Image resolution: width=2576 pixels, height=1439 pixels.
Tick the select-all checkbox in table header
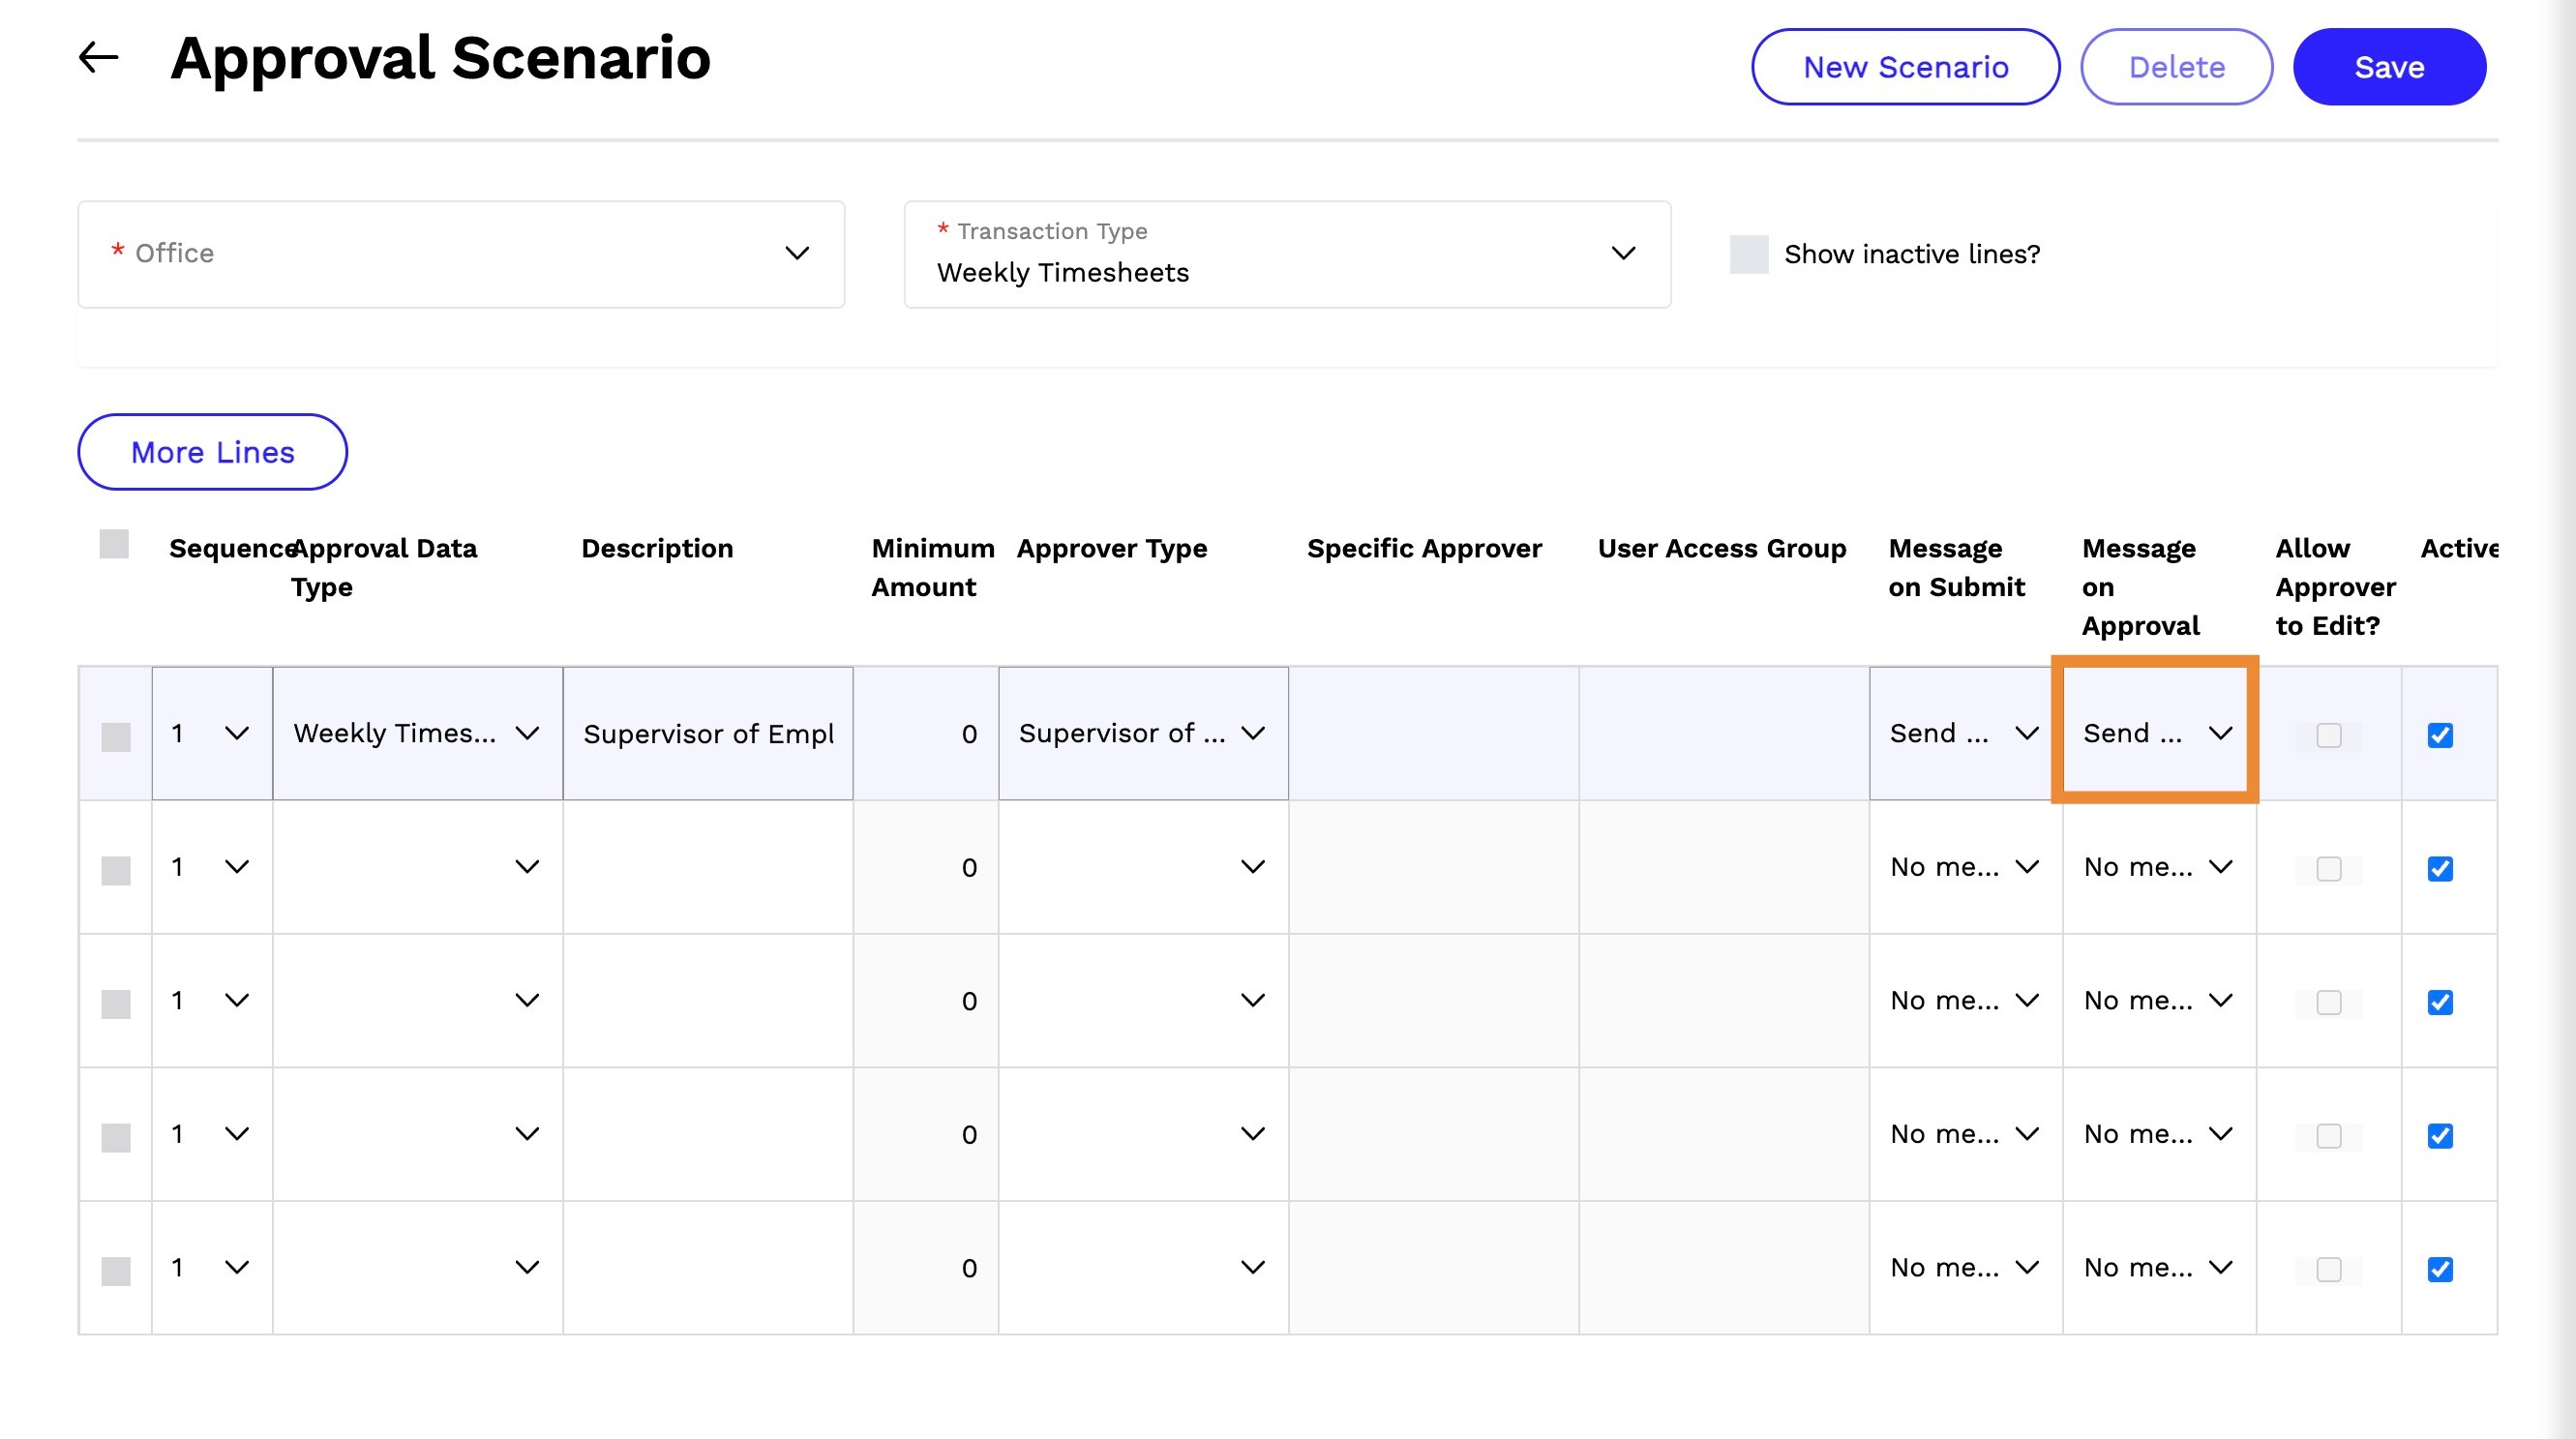[114, 544]
